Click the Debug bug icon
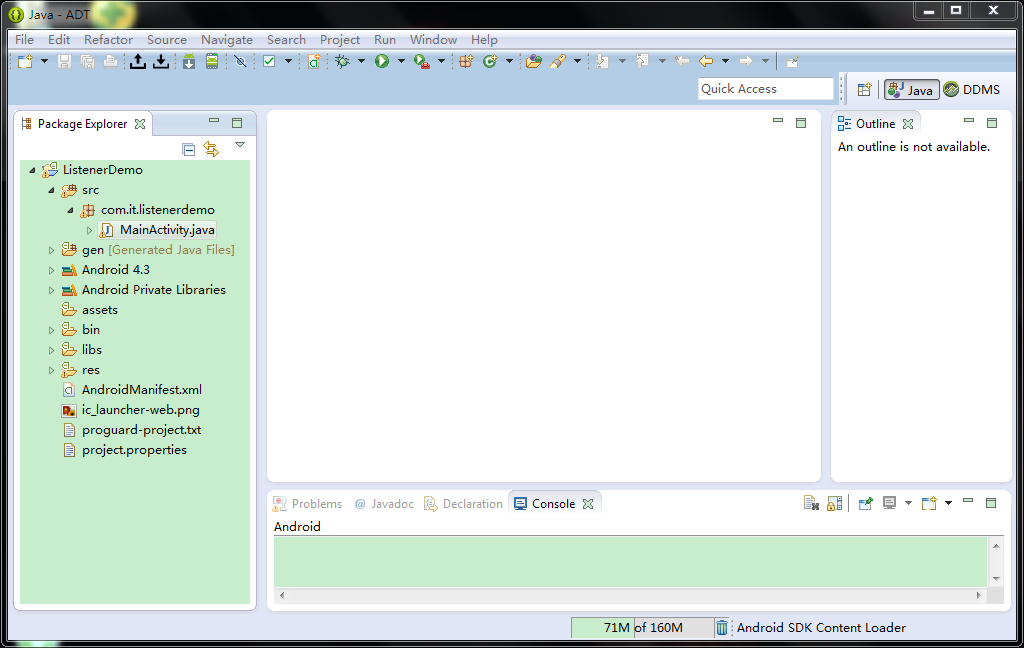The image size is (1024, 648). [x=342, y=61]
